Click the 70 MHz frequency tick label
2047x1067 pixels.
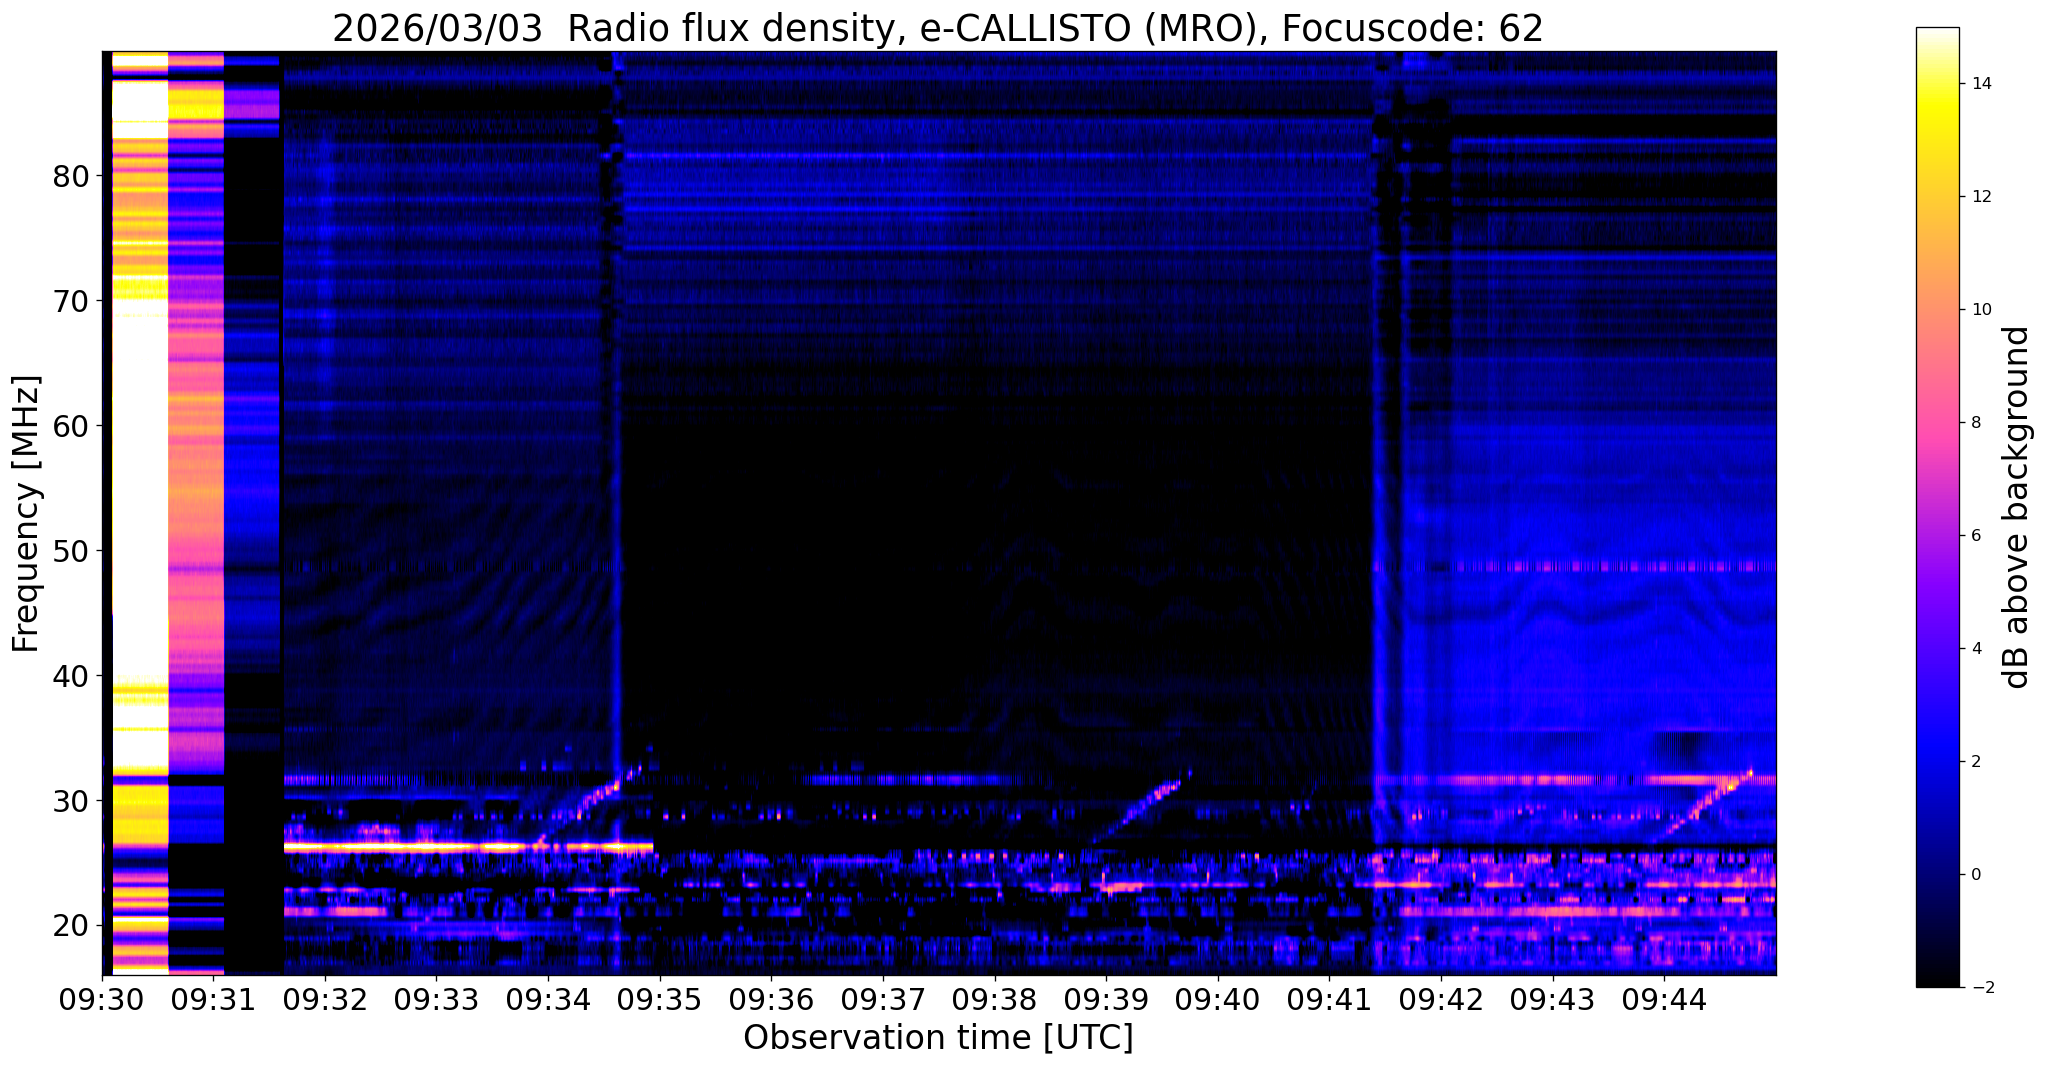point(69,301)
